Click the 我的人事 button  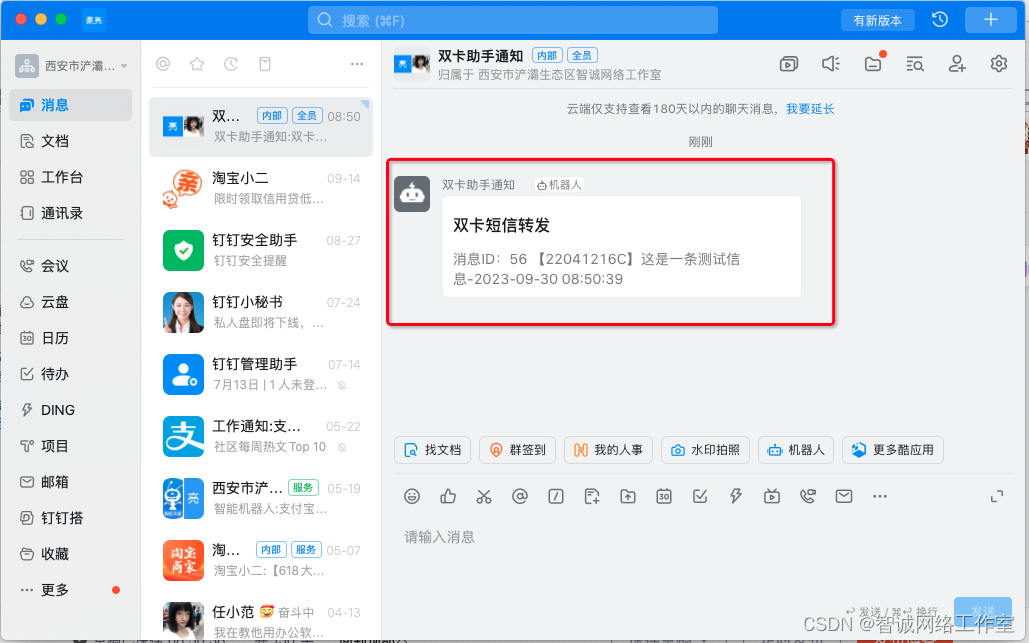tap(608, 450)
